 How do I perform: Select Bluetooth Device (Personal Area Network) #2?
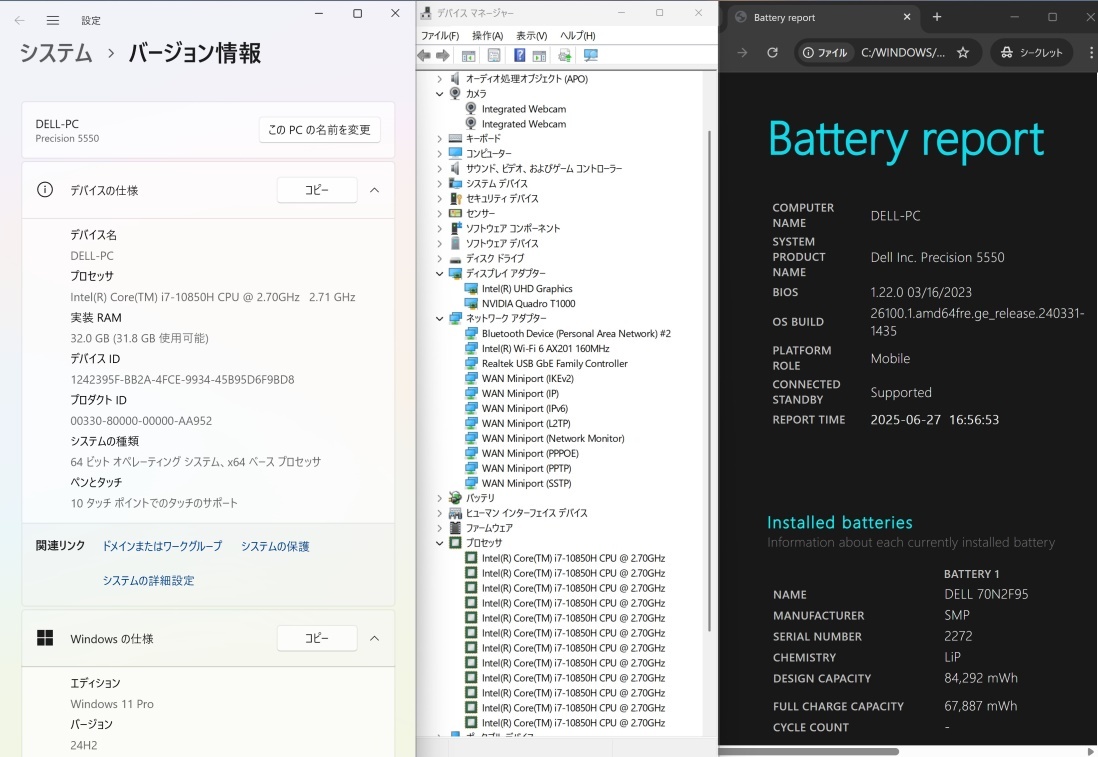(x=576, y=333)
